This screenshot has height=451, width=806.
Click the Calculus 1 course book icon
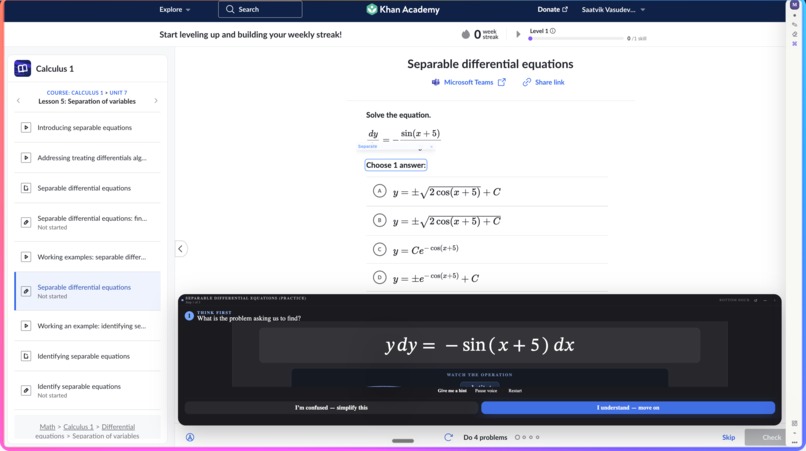[23, 68]
